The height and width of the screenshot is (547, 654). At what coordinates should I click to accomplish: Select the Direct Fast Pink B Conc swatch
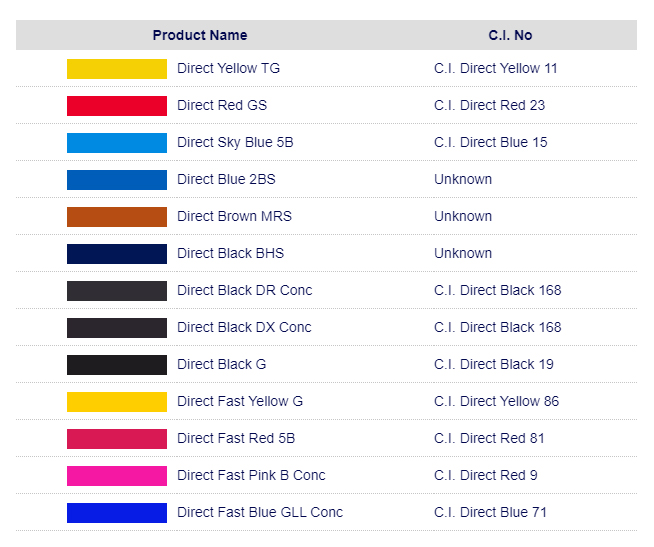(117, 476)
